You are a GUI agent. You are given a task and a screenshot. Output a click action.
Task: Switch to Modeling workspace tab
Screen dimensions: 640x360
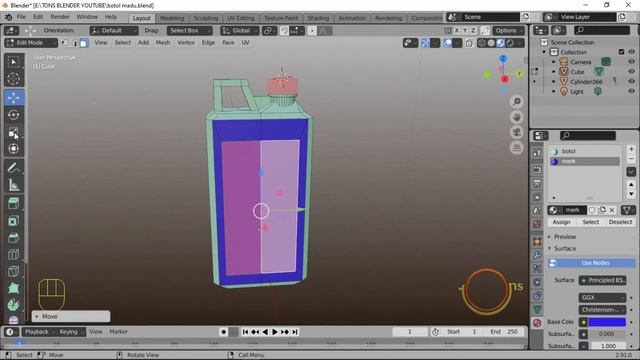172,18
